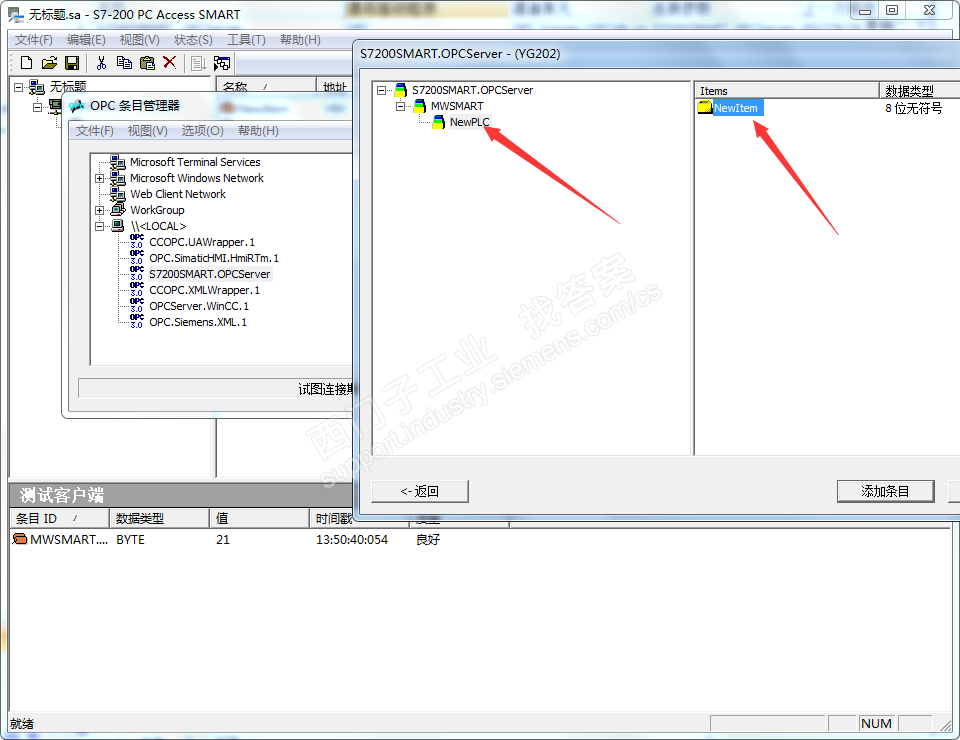Click the OPC icon beside OPCServer.WinCC.1

pos(137,305)
